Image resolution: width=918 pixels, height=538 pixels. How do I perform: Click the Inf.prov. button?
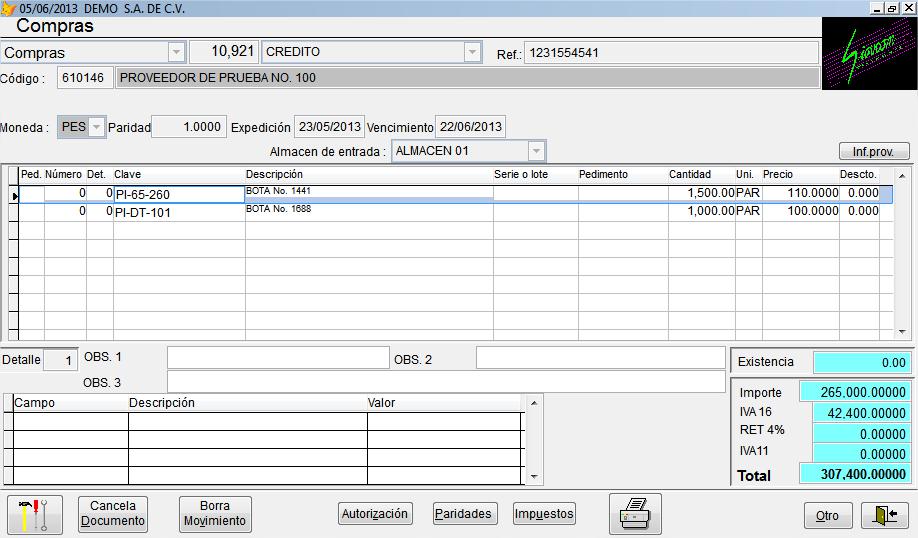pos(874,152)
